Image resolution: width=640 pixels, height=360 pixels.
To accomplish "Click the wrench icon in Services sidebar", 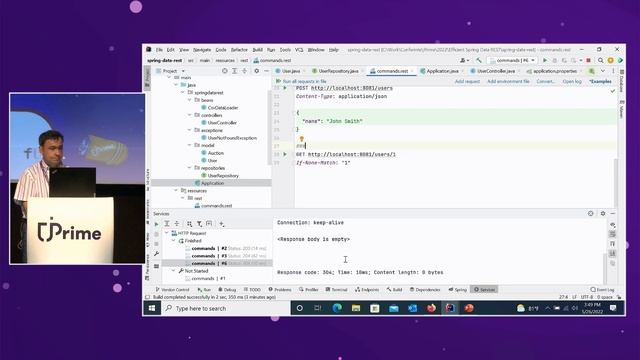I will point(156,254).
